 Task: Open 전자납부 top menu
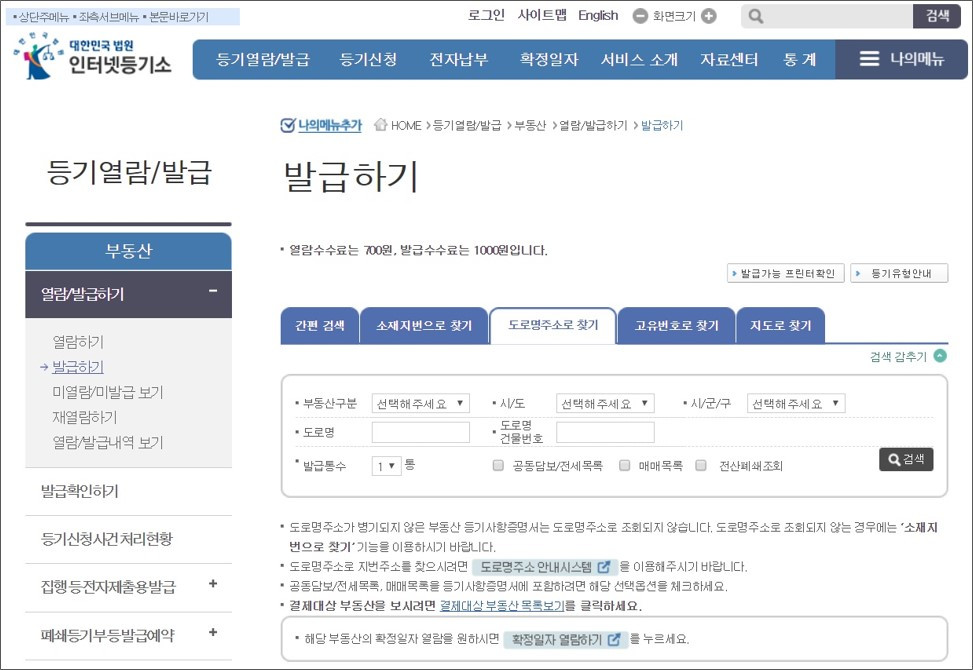point(459,60)
